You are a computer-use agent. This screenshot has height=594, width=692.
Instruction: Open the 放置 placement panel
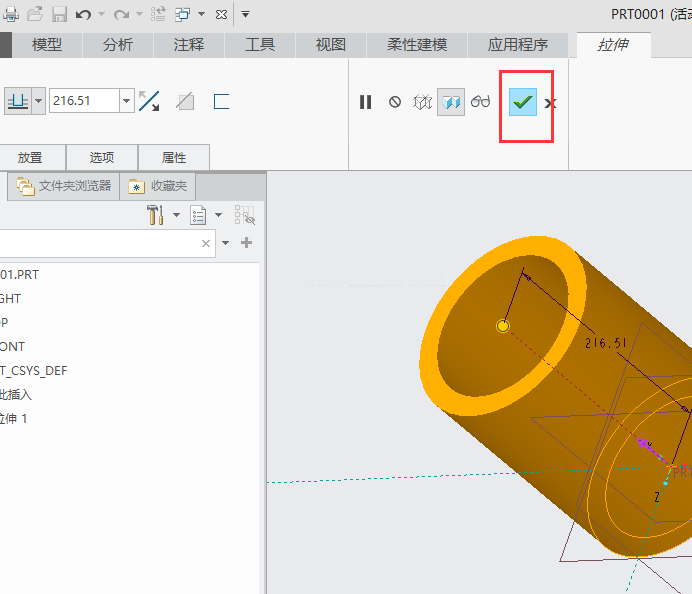tap(30, 157)
